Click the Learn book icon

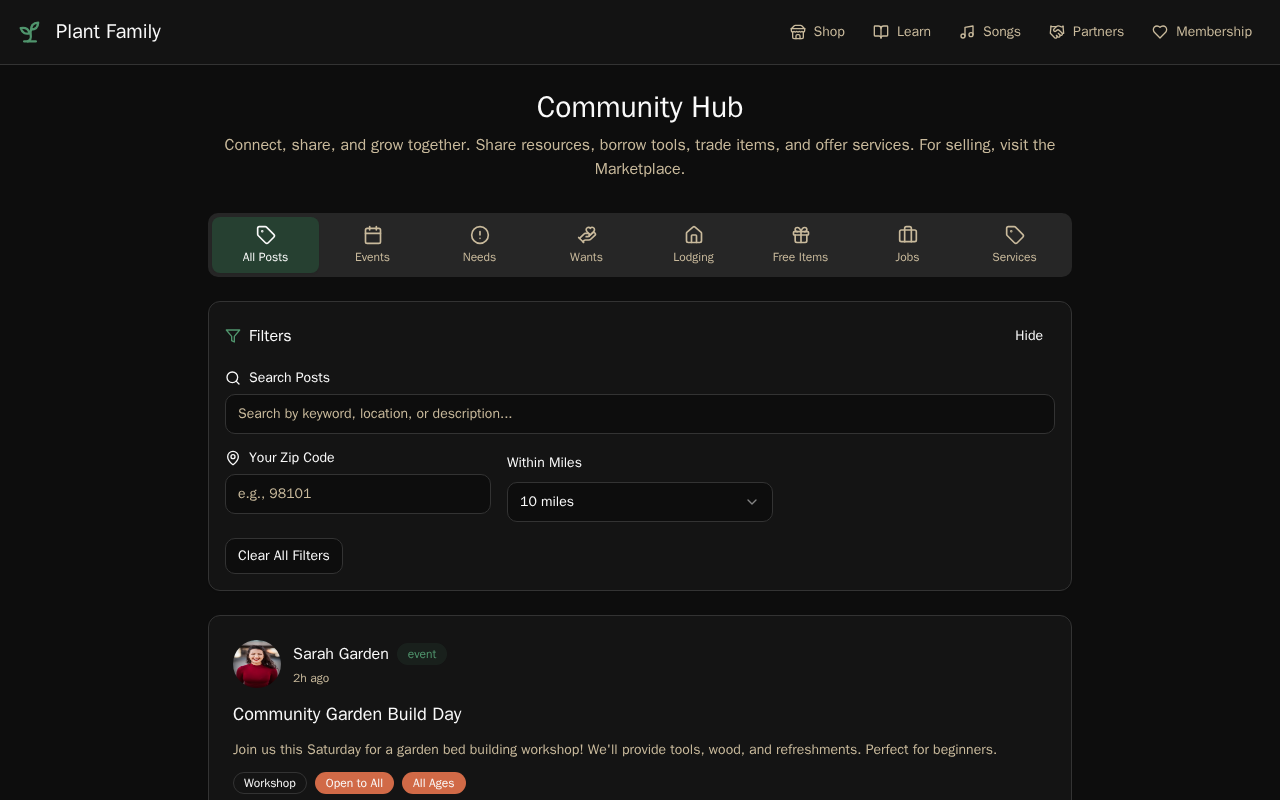[881, 32]
